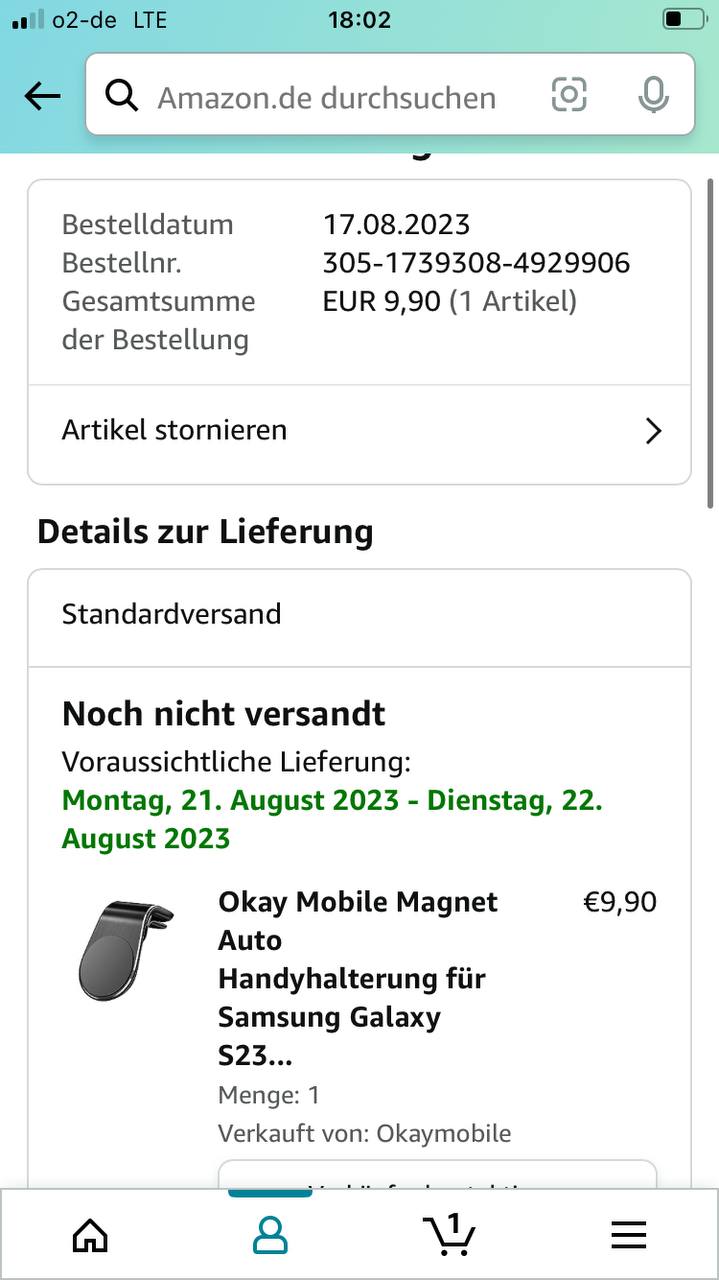The height and width of the screenshot is (1280, 719).
Task: Tap seller Okaymobile link
Action: pos(443,1133)
